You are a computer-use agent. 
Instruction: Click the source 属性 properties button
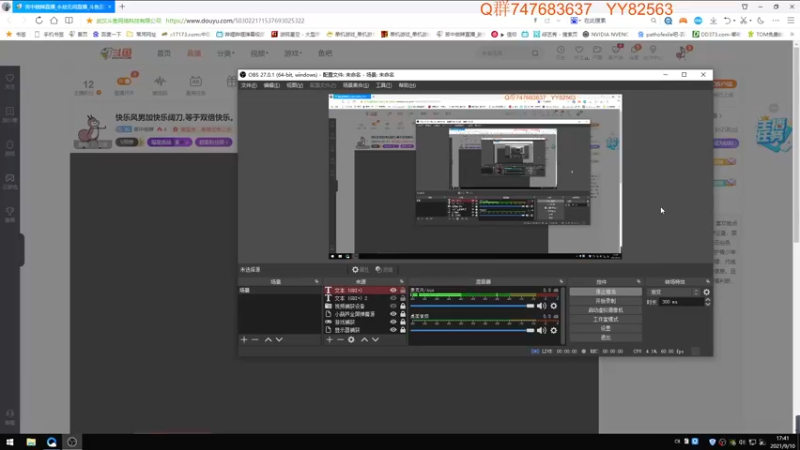361,270
